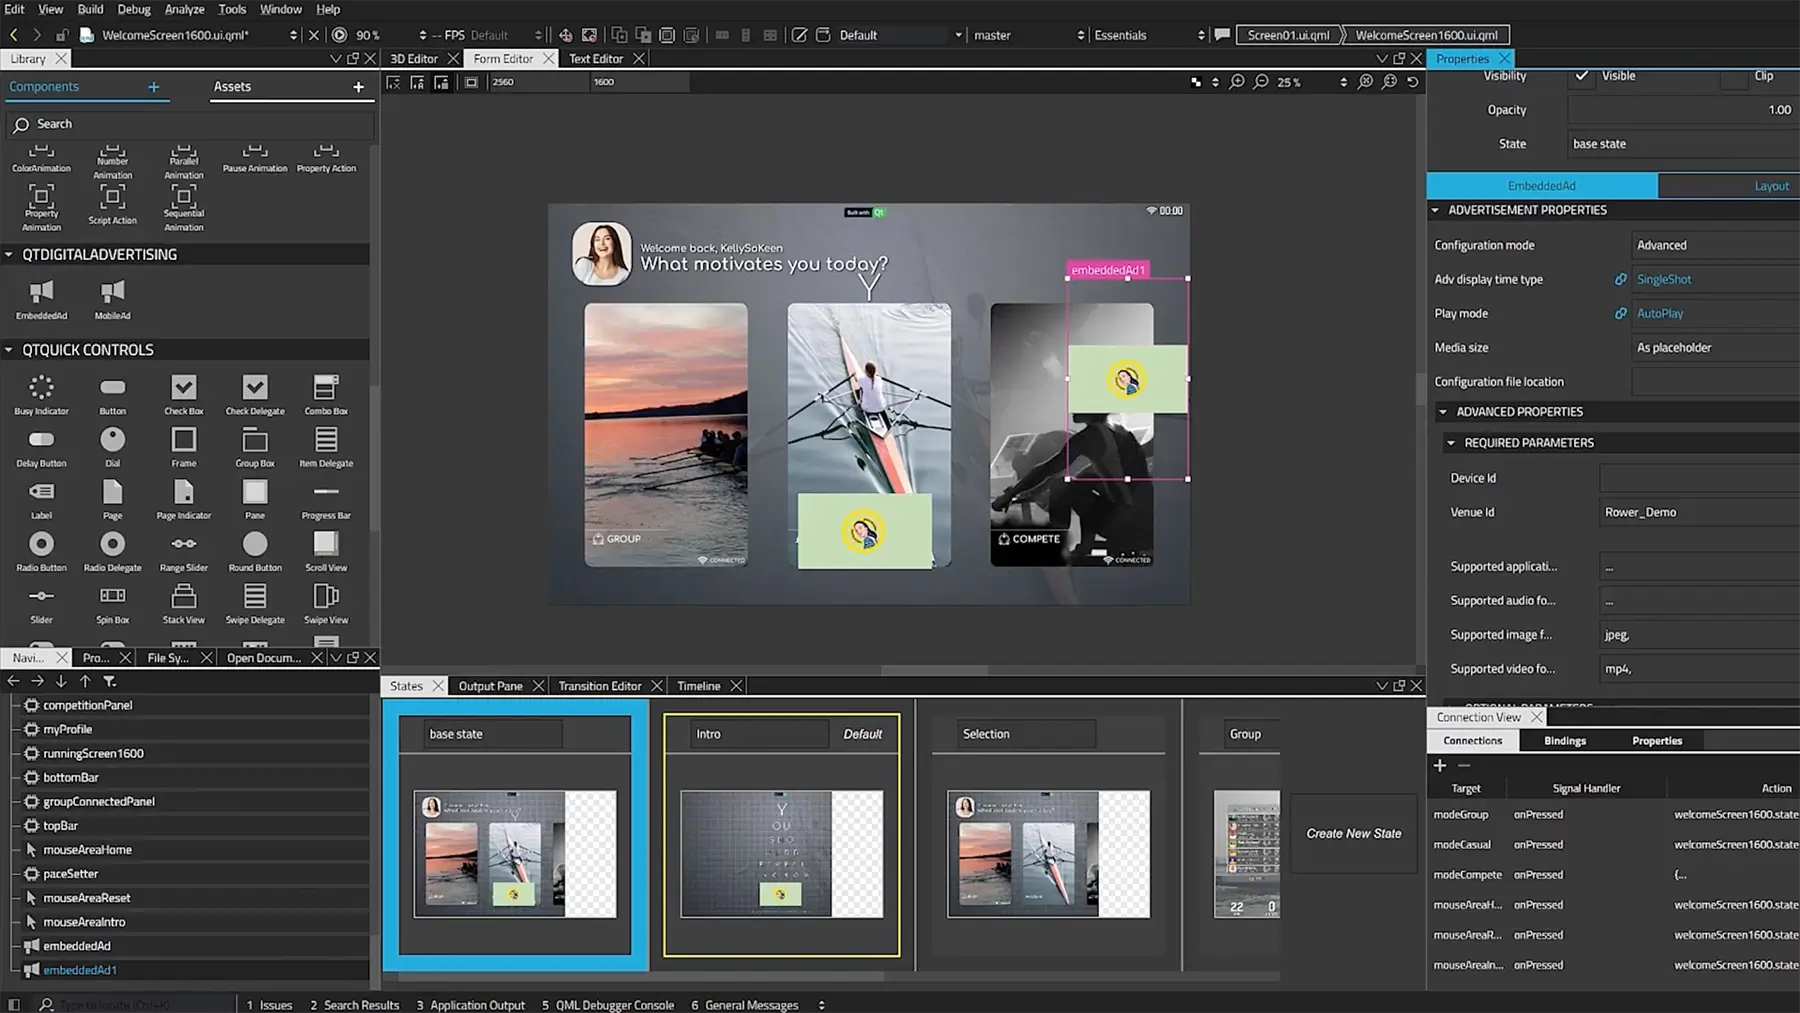Click the reset view icon in form editor toolbar
1800x1013 pixels.
1412,82
